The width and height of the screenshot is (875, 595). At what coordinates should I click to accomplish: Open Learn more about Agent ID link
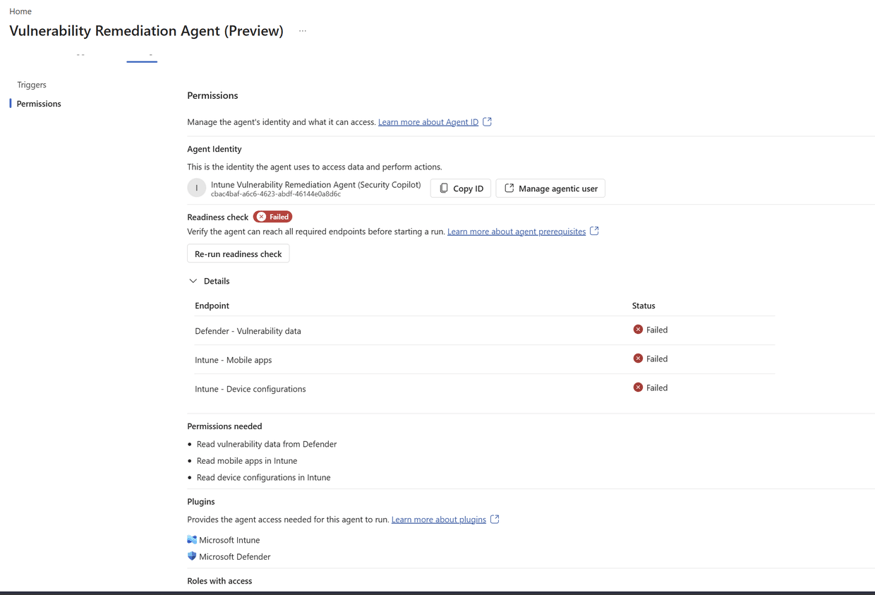[429, 122]
